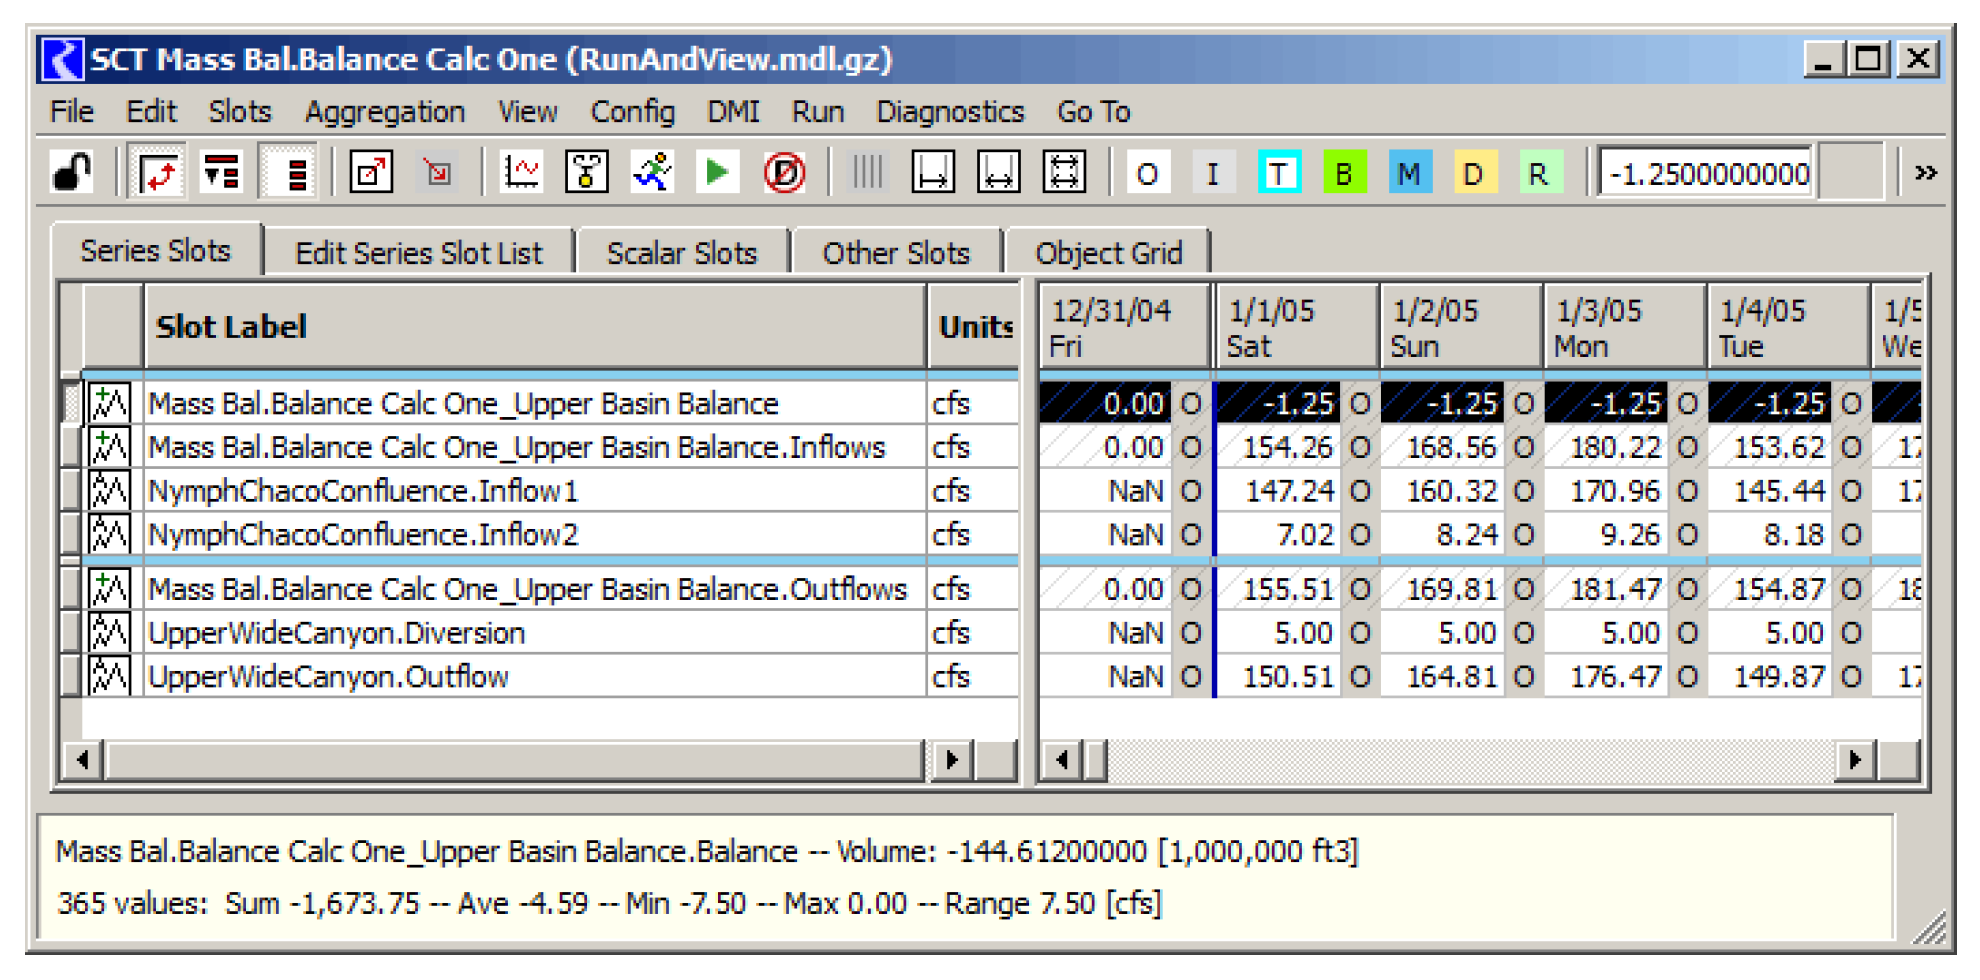The height and width of the screenshot is (980, 1980).
Task: Click the green B flag swatch
Action: point(1343,174)
